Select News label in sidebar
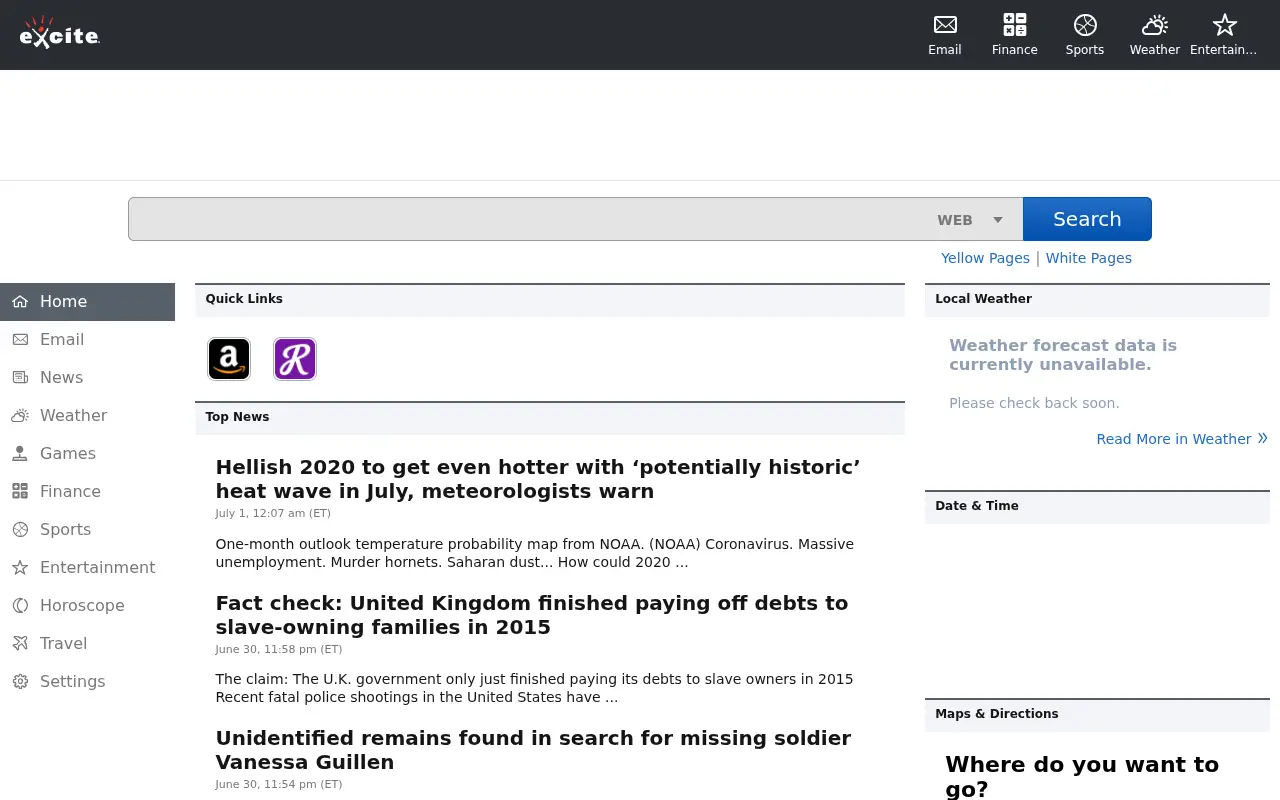The width and height of the screenshot is (1280, 800). (61, 378)
